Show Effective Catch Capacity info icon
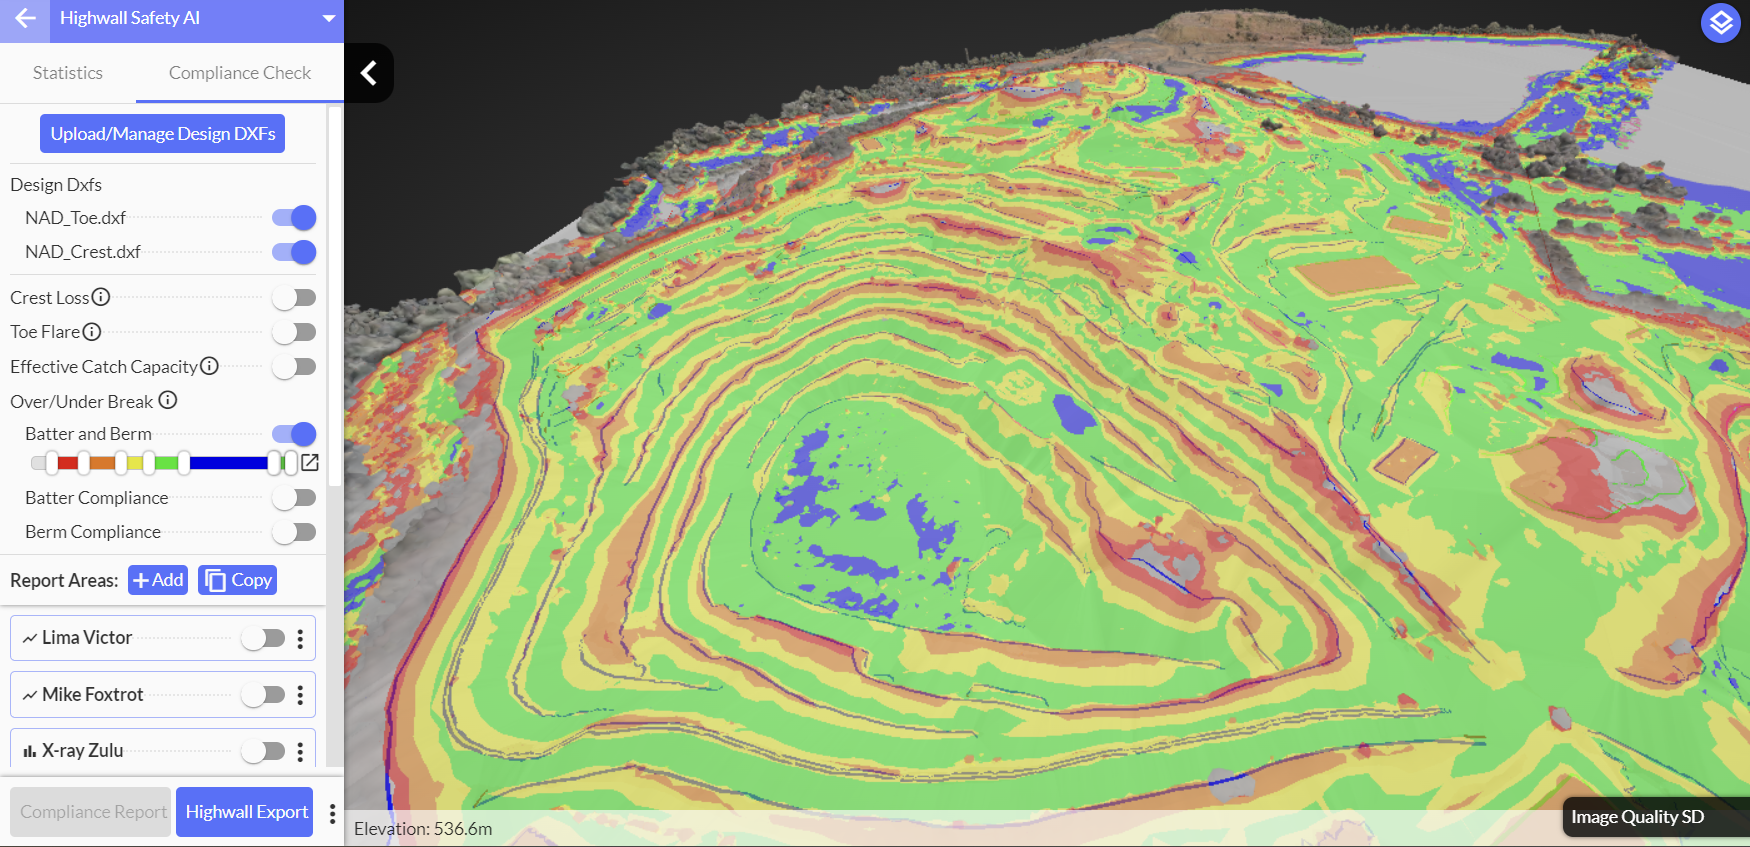This screenshot has height=847, width=1750. click(x=209, y=366)
